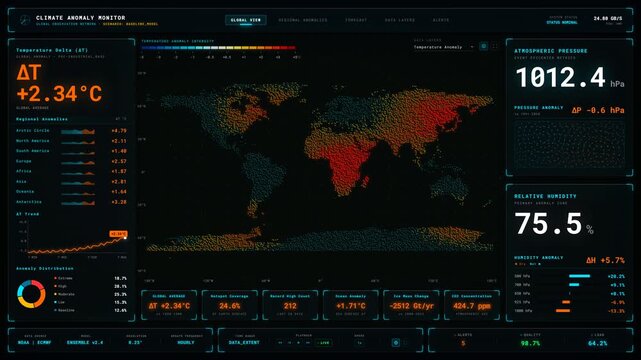
Task: Click the Anomaly Distribution donut chart
Action: point(31,294)
